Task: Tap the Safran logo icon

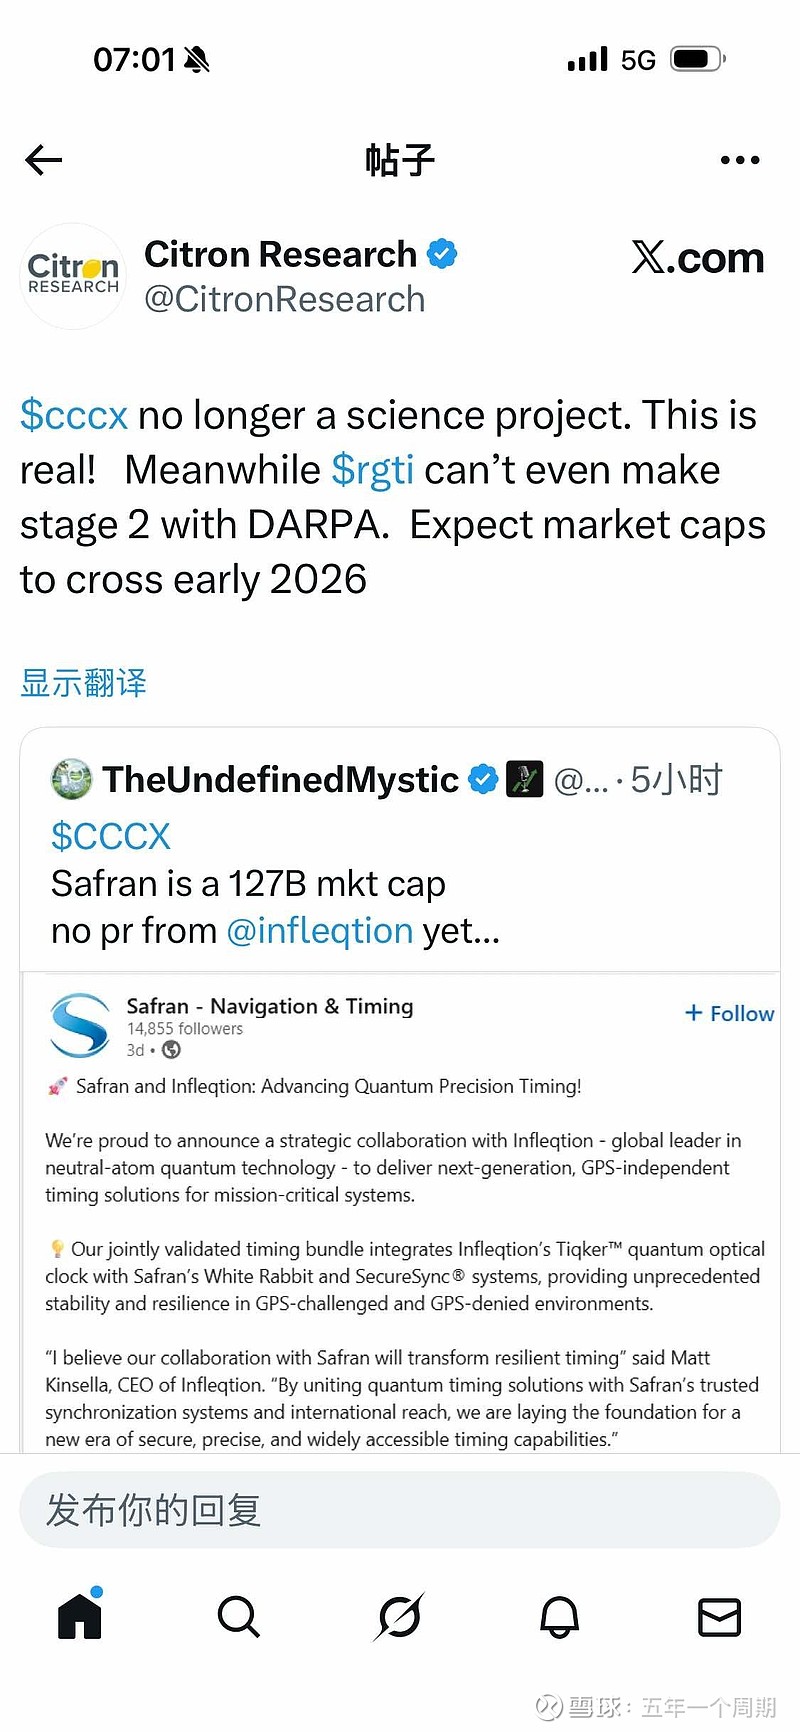Action: (x=80, y=1025)
